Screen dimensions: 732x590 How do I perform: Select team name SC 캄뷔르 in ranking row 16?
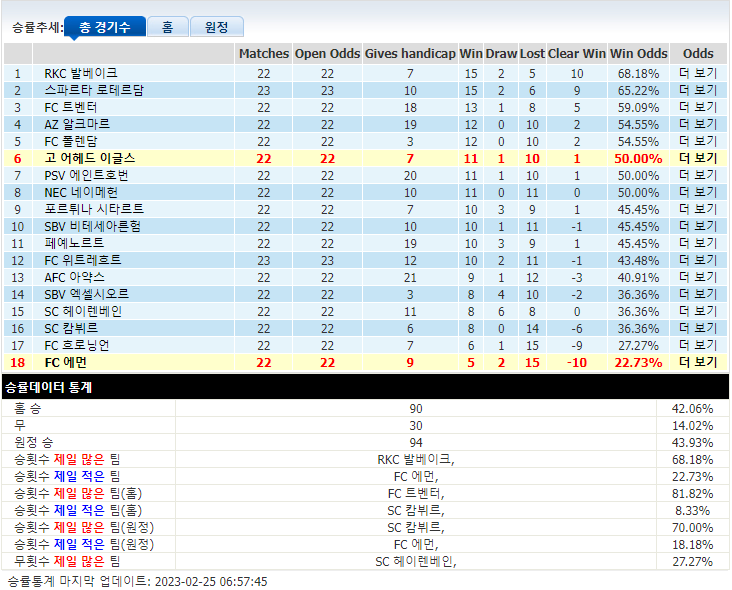(71, 328)
